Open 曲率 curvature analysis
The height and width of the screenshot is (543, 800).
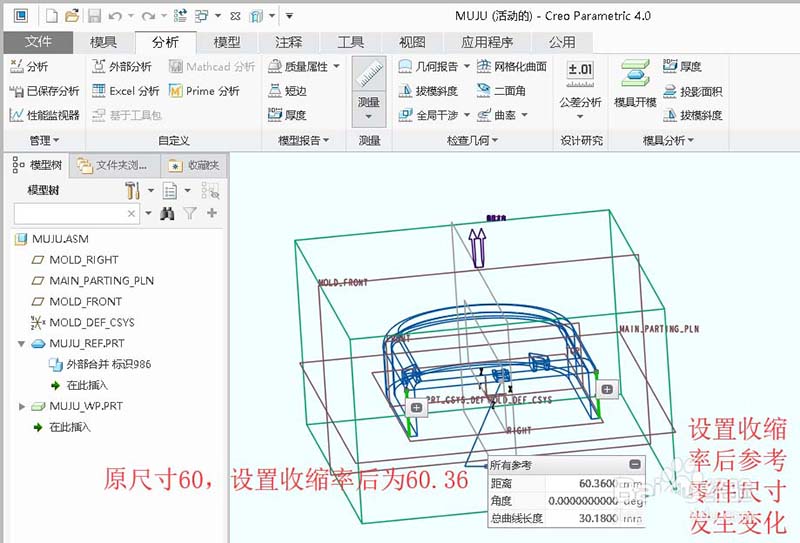496,115
